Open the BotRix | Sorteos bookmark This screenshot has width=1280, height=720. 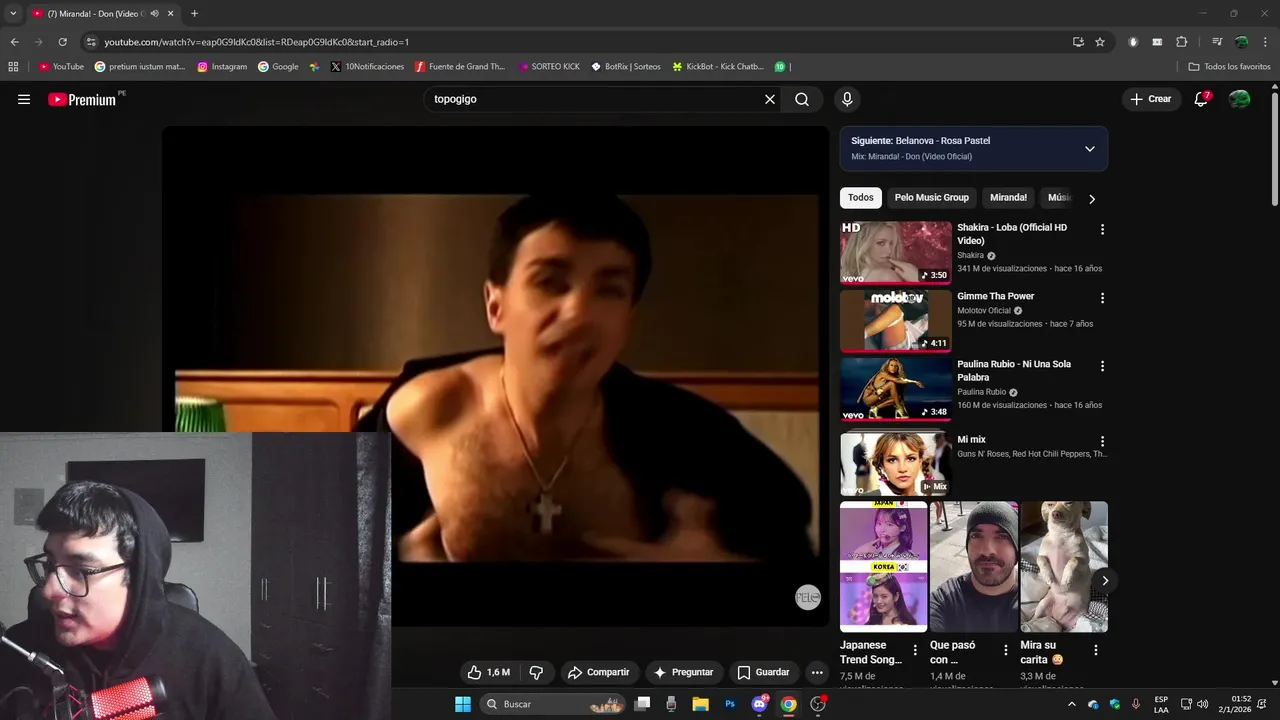point(626,67)
